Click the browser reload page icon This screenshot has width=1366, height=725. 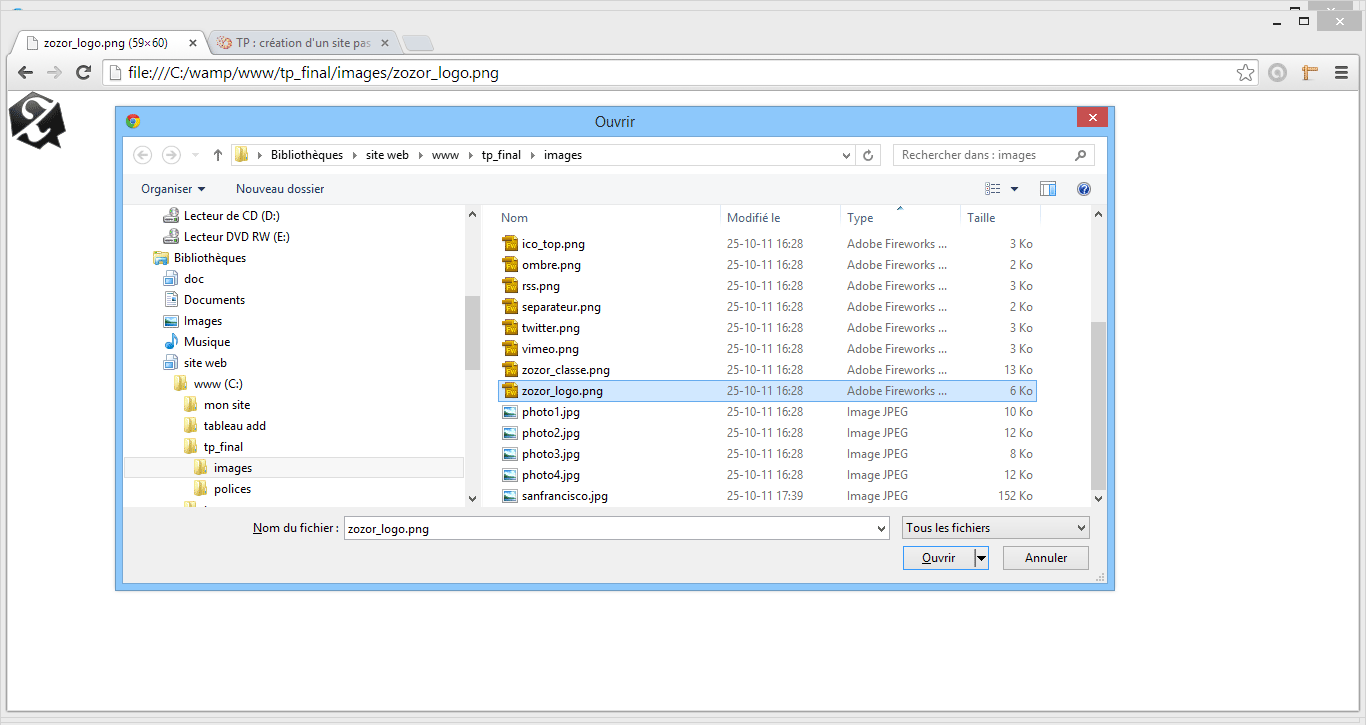tap(84, 72)
